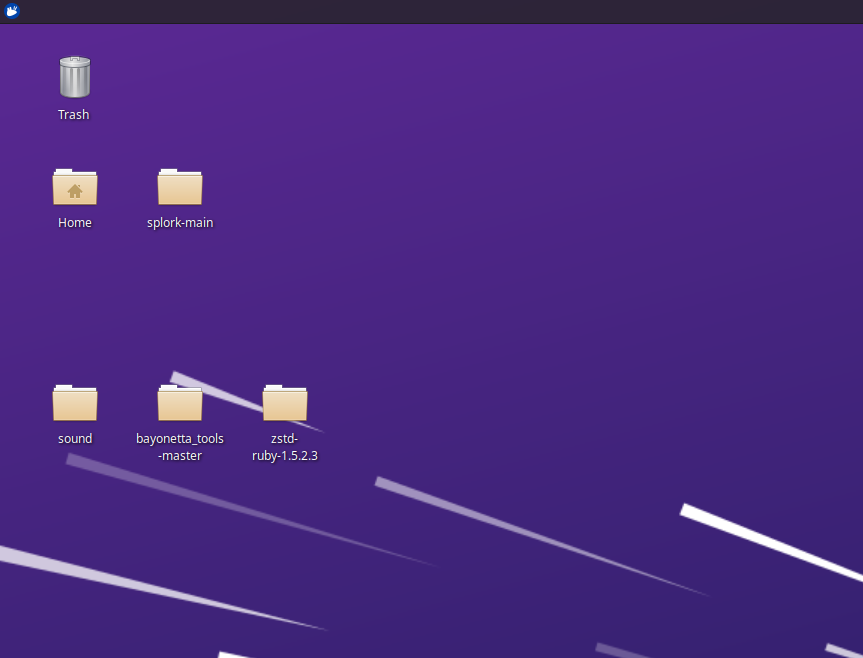Select the Home folder icon
This screenshot has width=863, height=658.
(x=75, y=187)
